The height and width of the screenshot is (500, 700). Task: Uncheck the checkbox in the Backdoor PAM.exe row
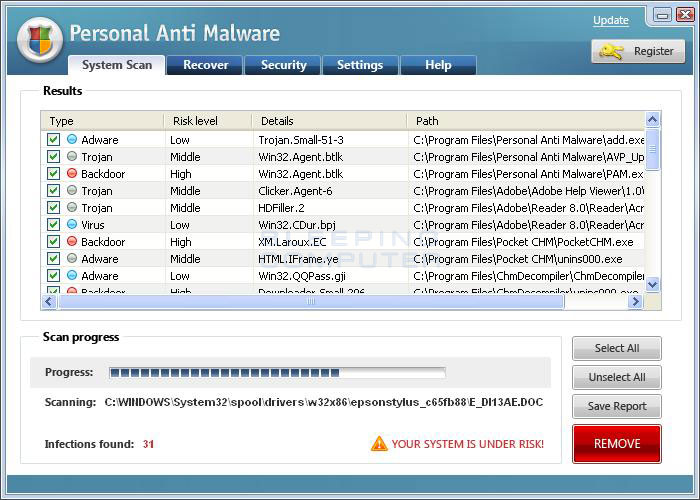[x=53, y=173]
